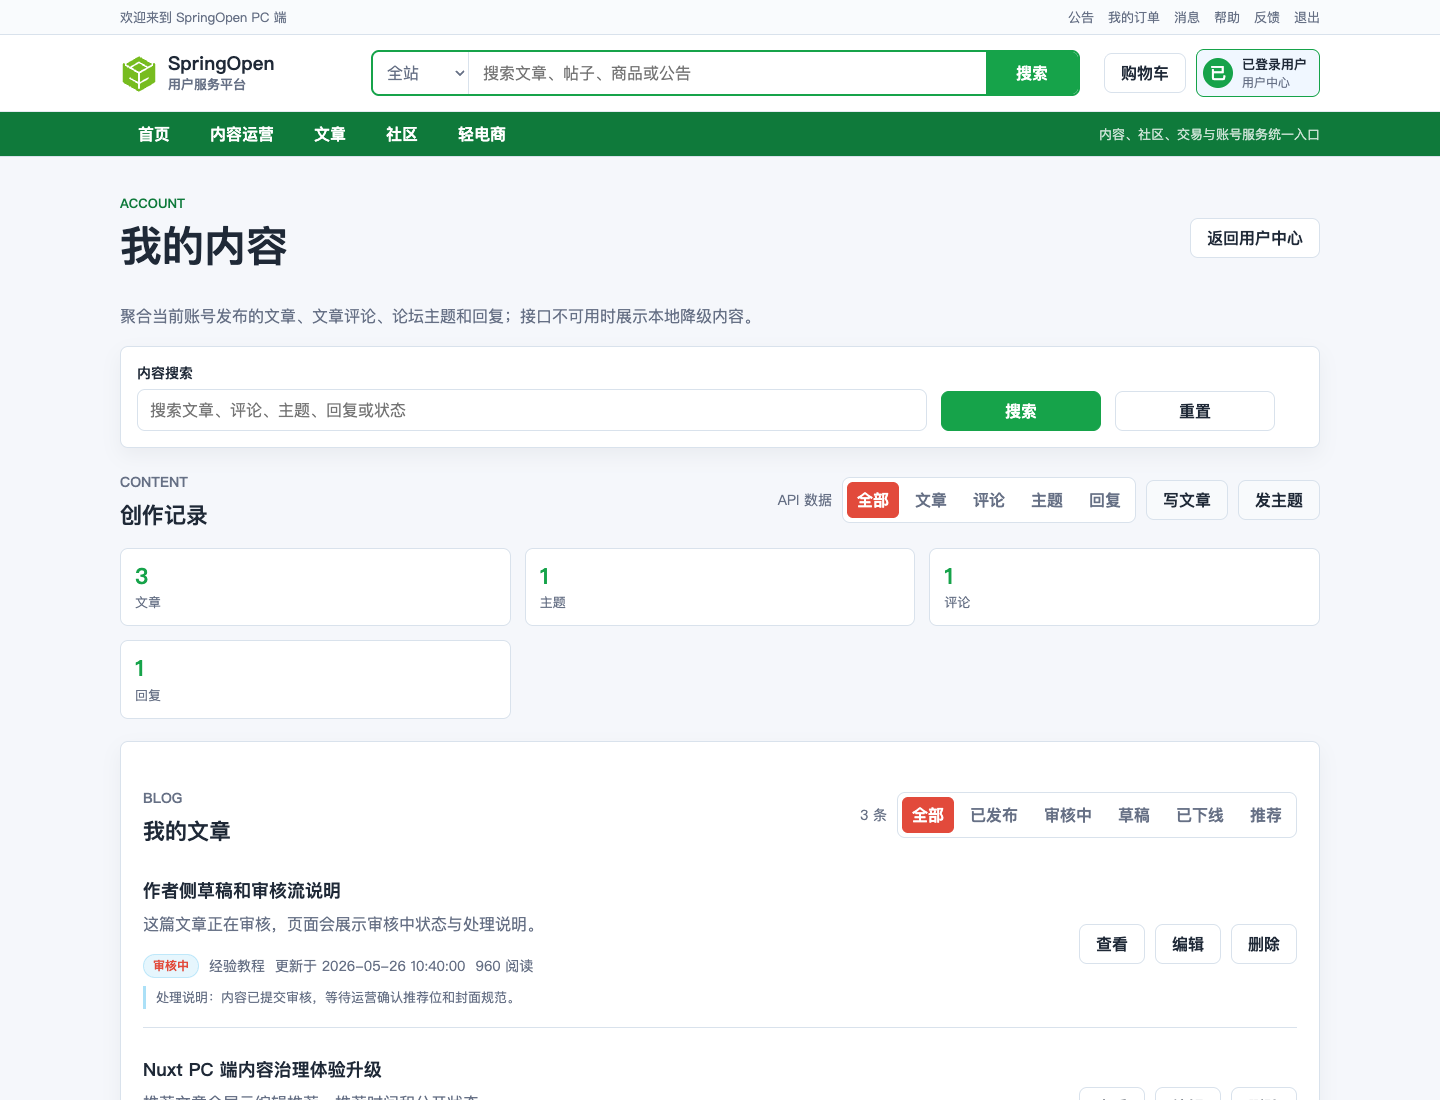Image resolution: width=1440 pixels, height=1100 pixels.
Task: Open 文章 in the green nav bar
Action: pos(330,134)
